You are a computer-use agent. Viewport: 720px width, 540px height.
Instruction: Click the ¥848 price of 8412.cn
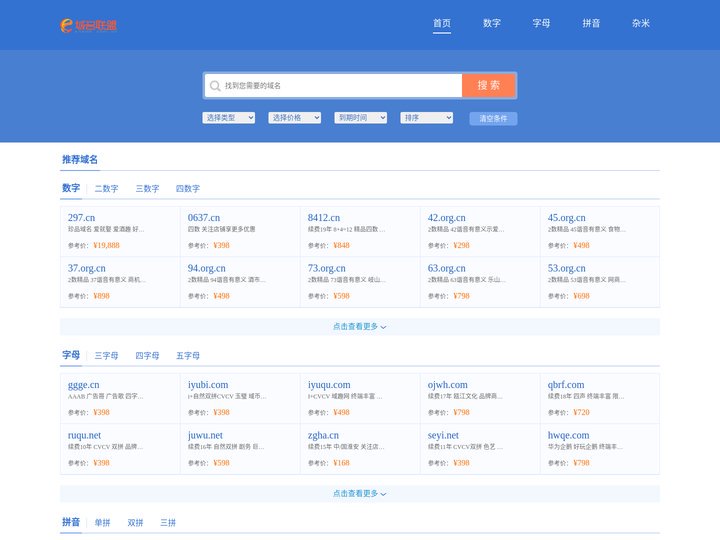click(x=341, y=245)
